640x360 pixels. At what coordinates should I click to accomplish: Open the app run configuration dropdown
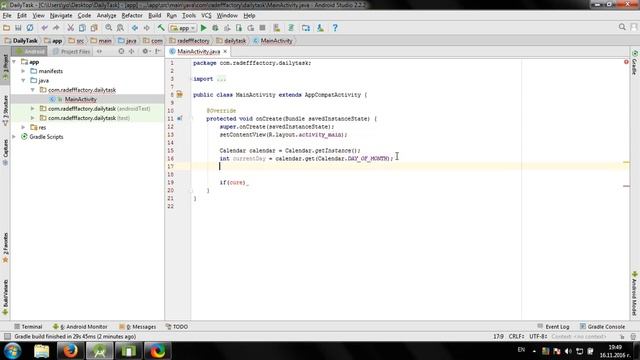pos(183,28)
